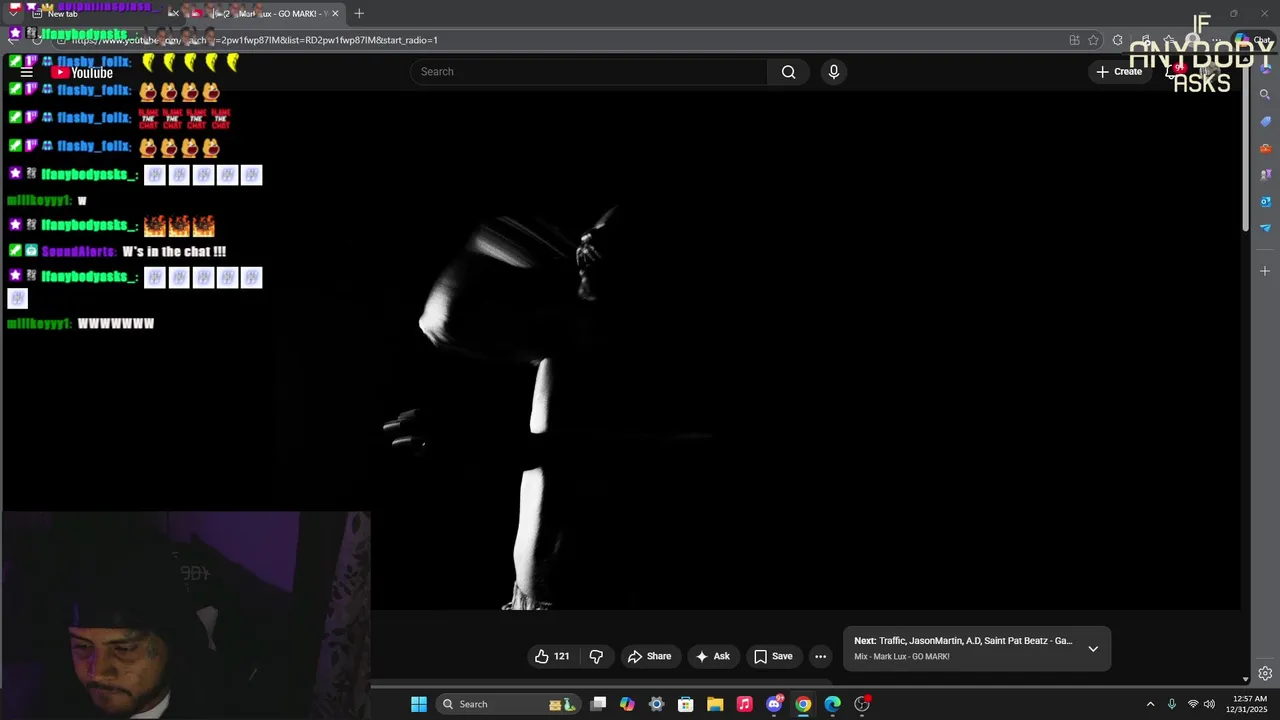
Task: Click the YouTube logo home link
Action: 83,72
